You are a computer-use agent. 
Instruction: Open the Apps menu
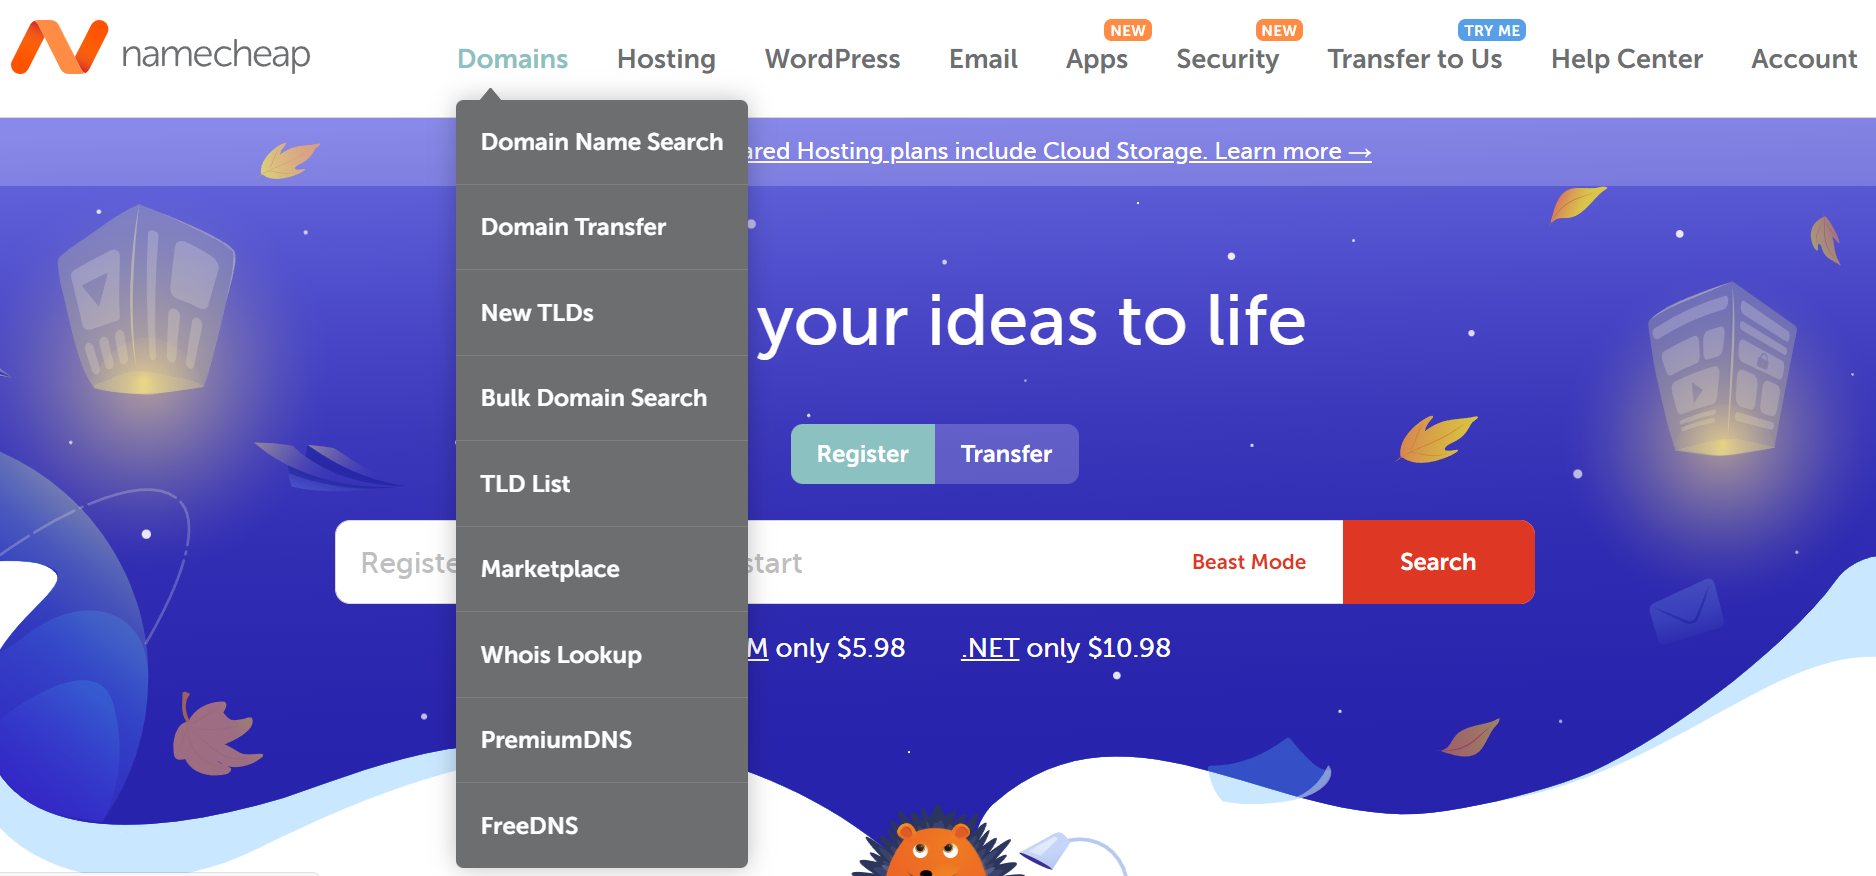(x=1096, y=59)
